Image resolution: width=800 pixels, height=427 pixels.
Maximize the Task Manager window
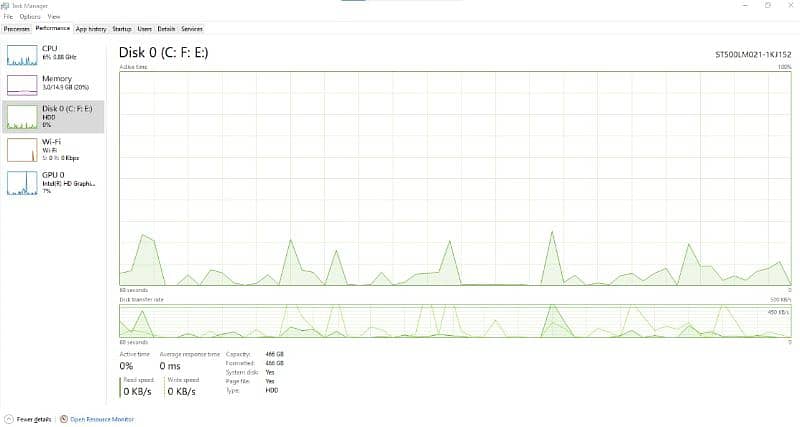coord(768,5)
